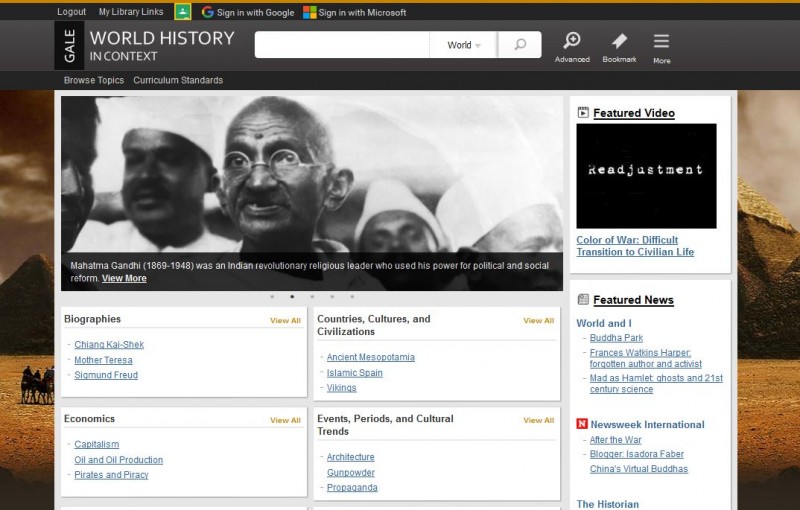This screenshot has height=510, width=800.
Task: Open My Library Links
Action: pos(131,12)
